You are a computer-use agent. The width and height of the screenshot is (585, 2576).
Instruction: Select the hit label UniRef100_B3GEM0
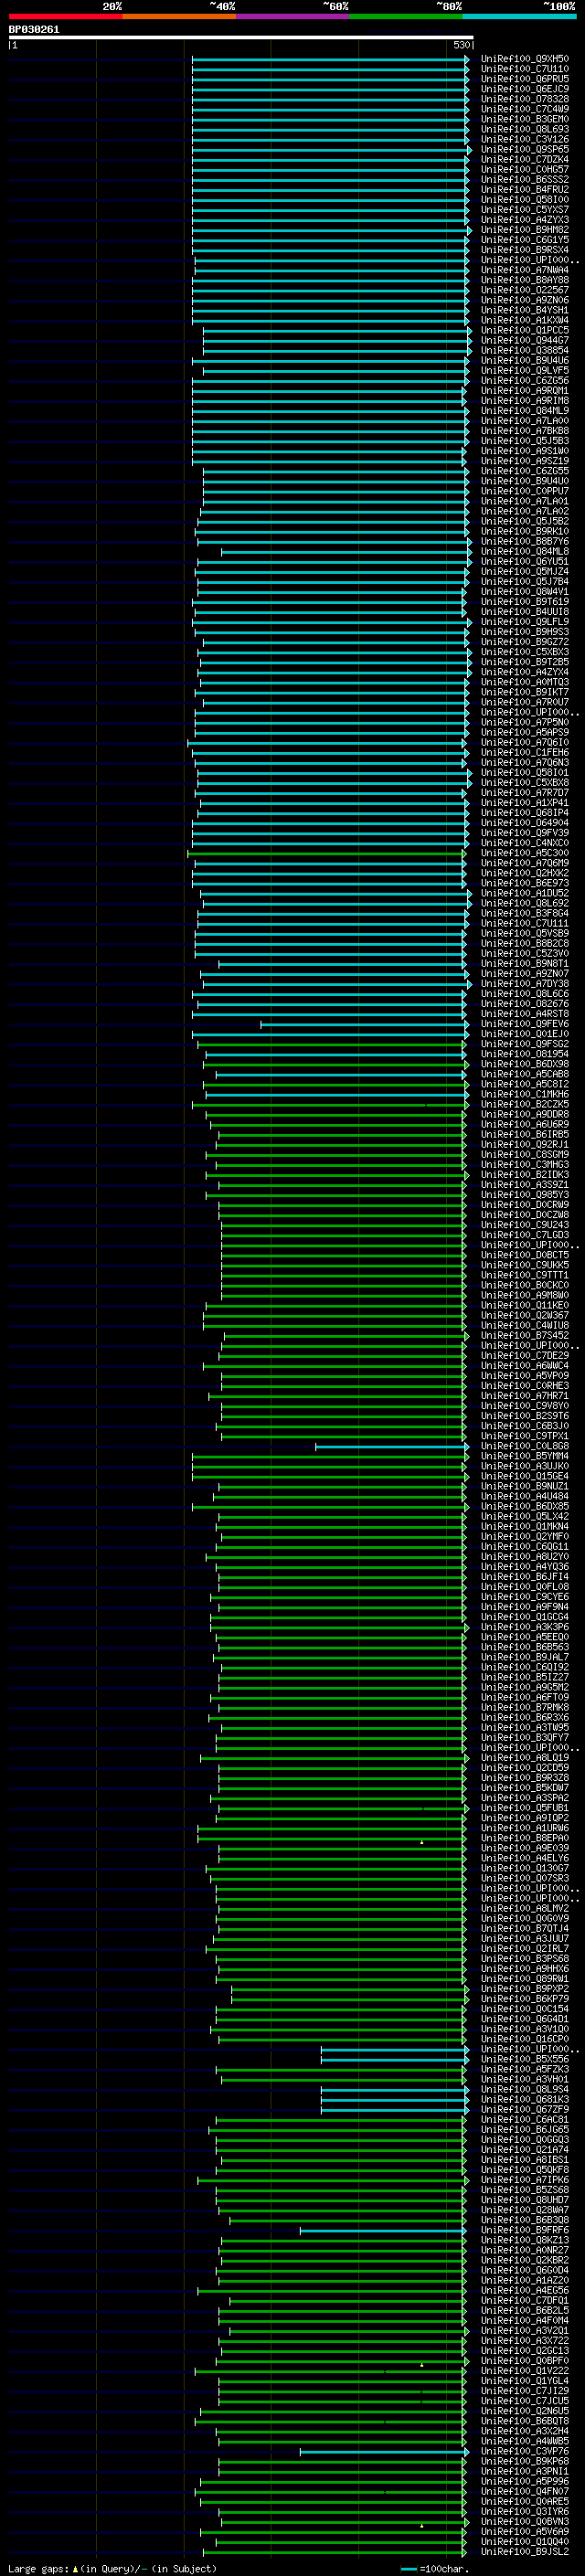[525, 119]
